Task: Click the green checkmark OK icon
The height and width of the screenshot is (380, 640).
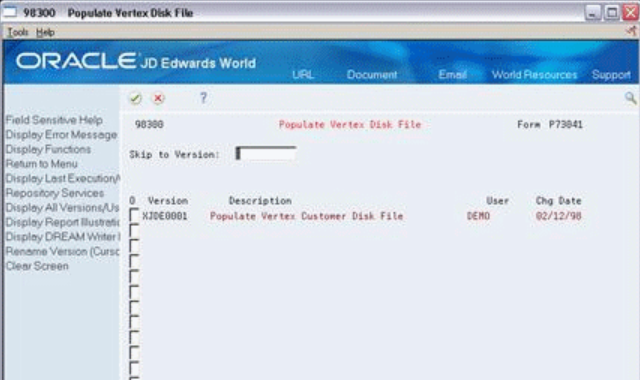Action: click(x=135, y=98)
